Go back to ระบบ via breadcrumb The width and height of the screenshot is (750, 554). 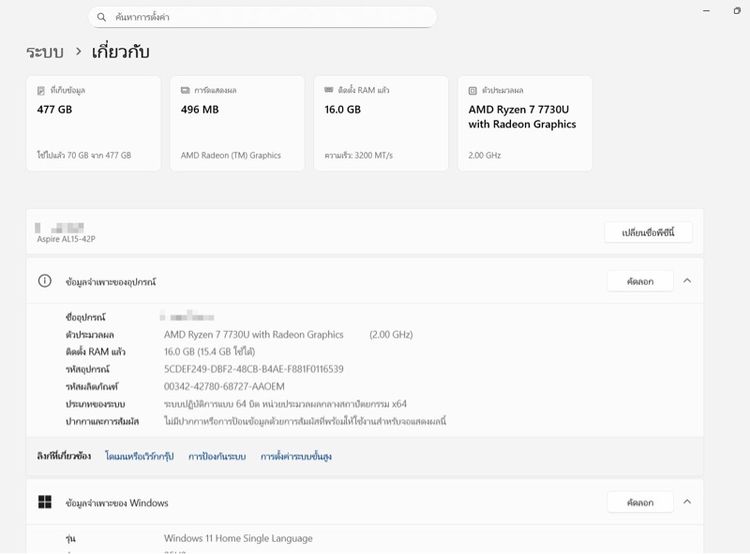click(x=45, y=51)
